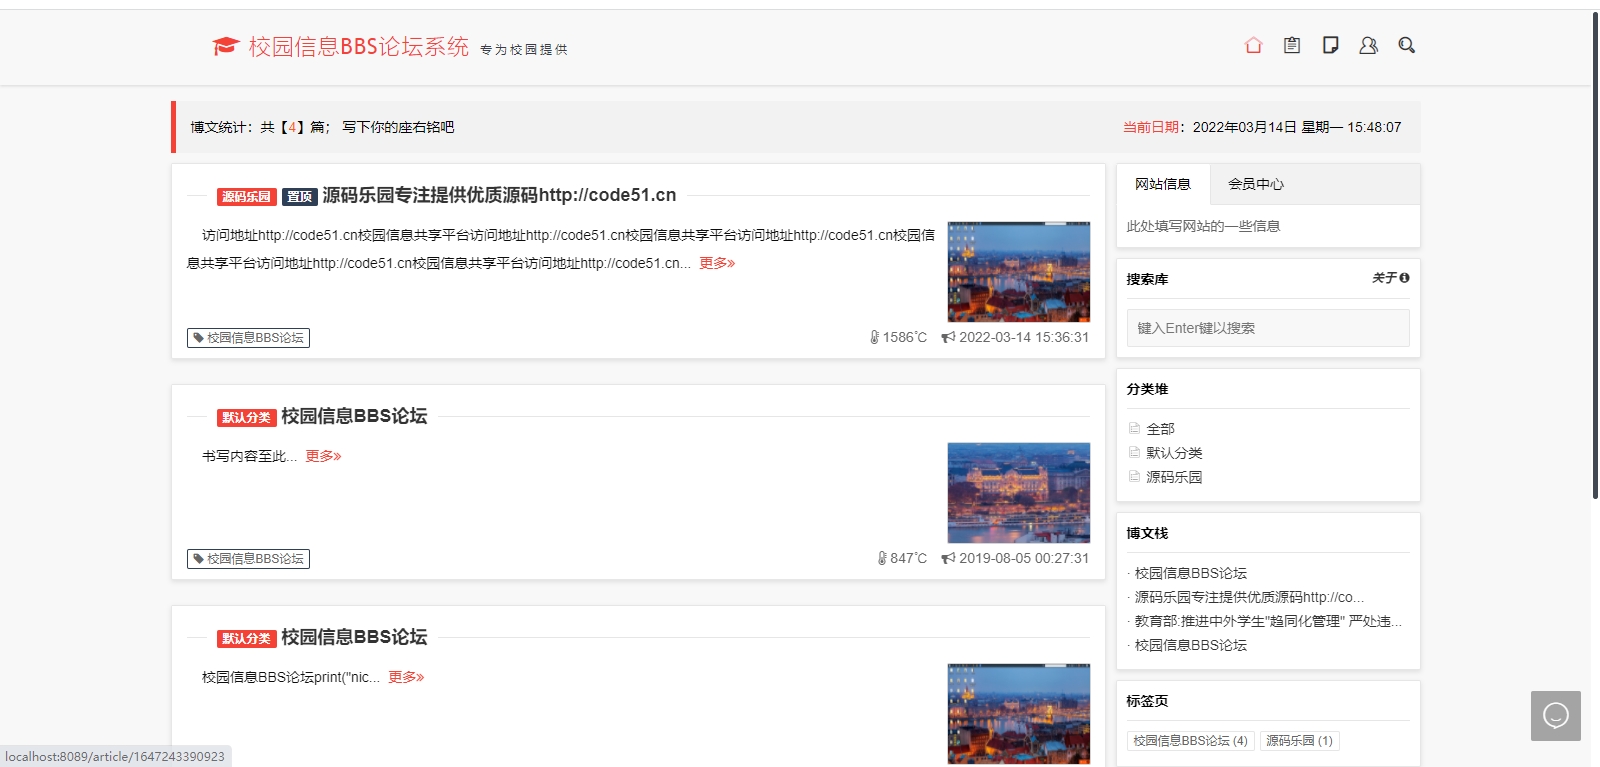Open thumbnail of the code51.cn article

tap(1019, 272)
